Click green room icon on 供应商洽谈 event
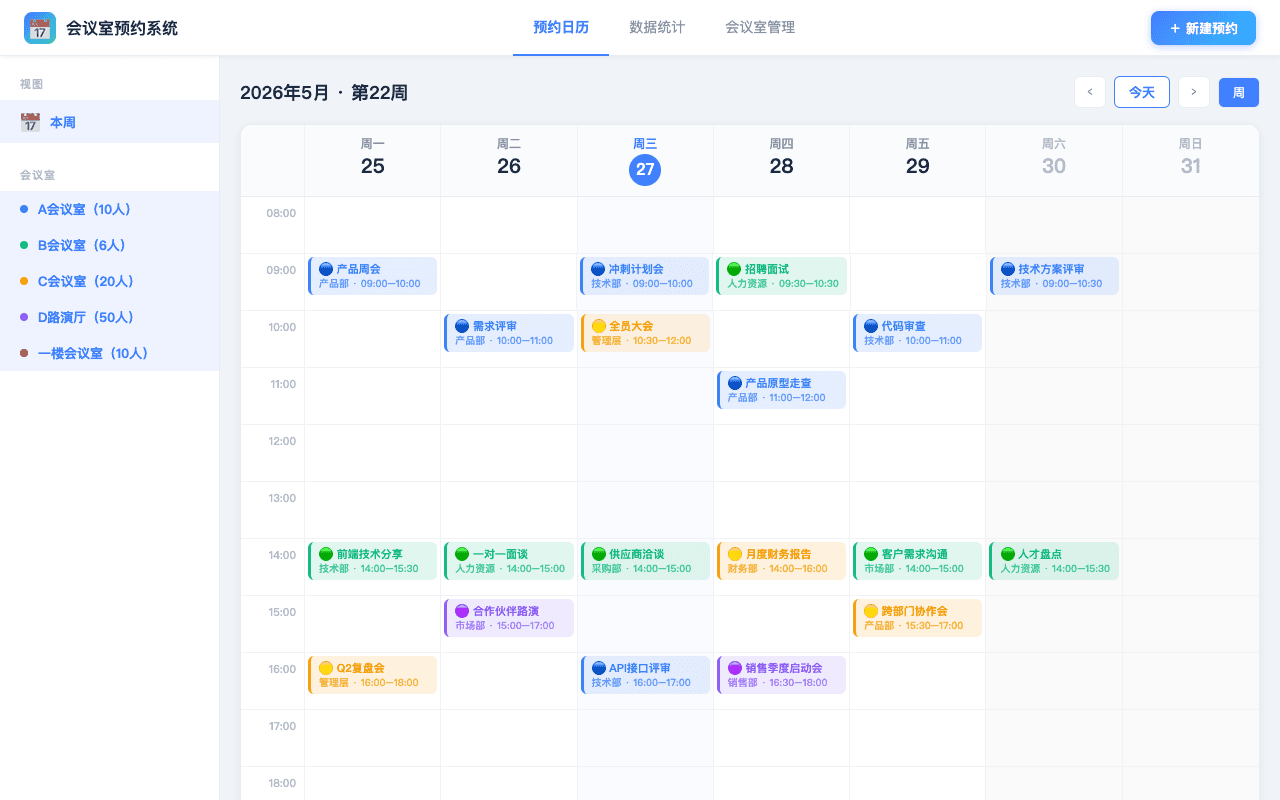 pos(598,554)
